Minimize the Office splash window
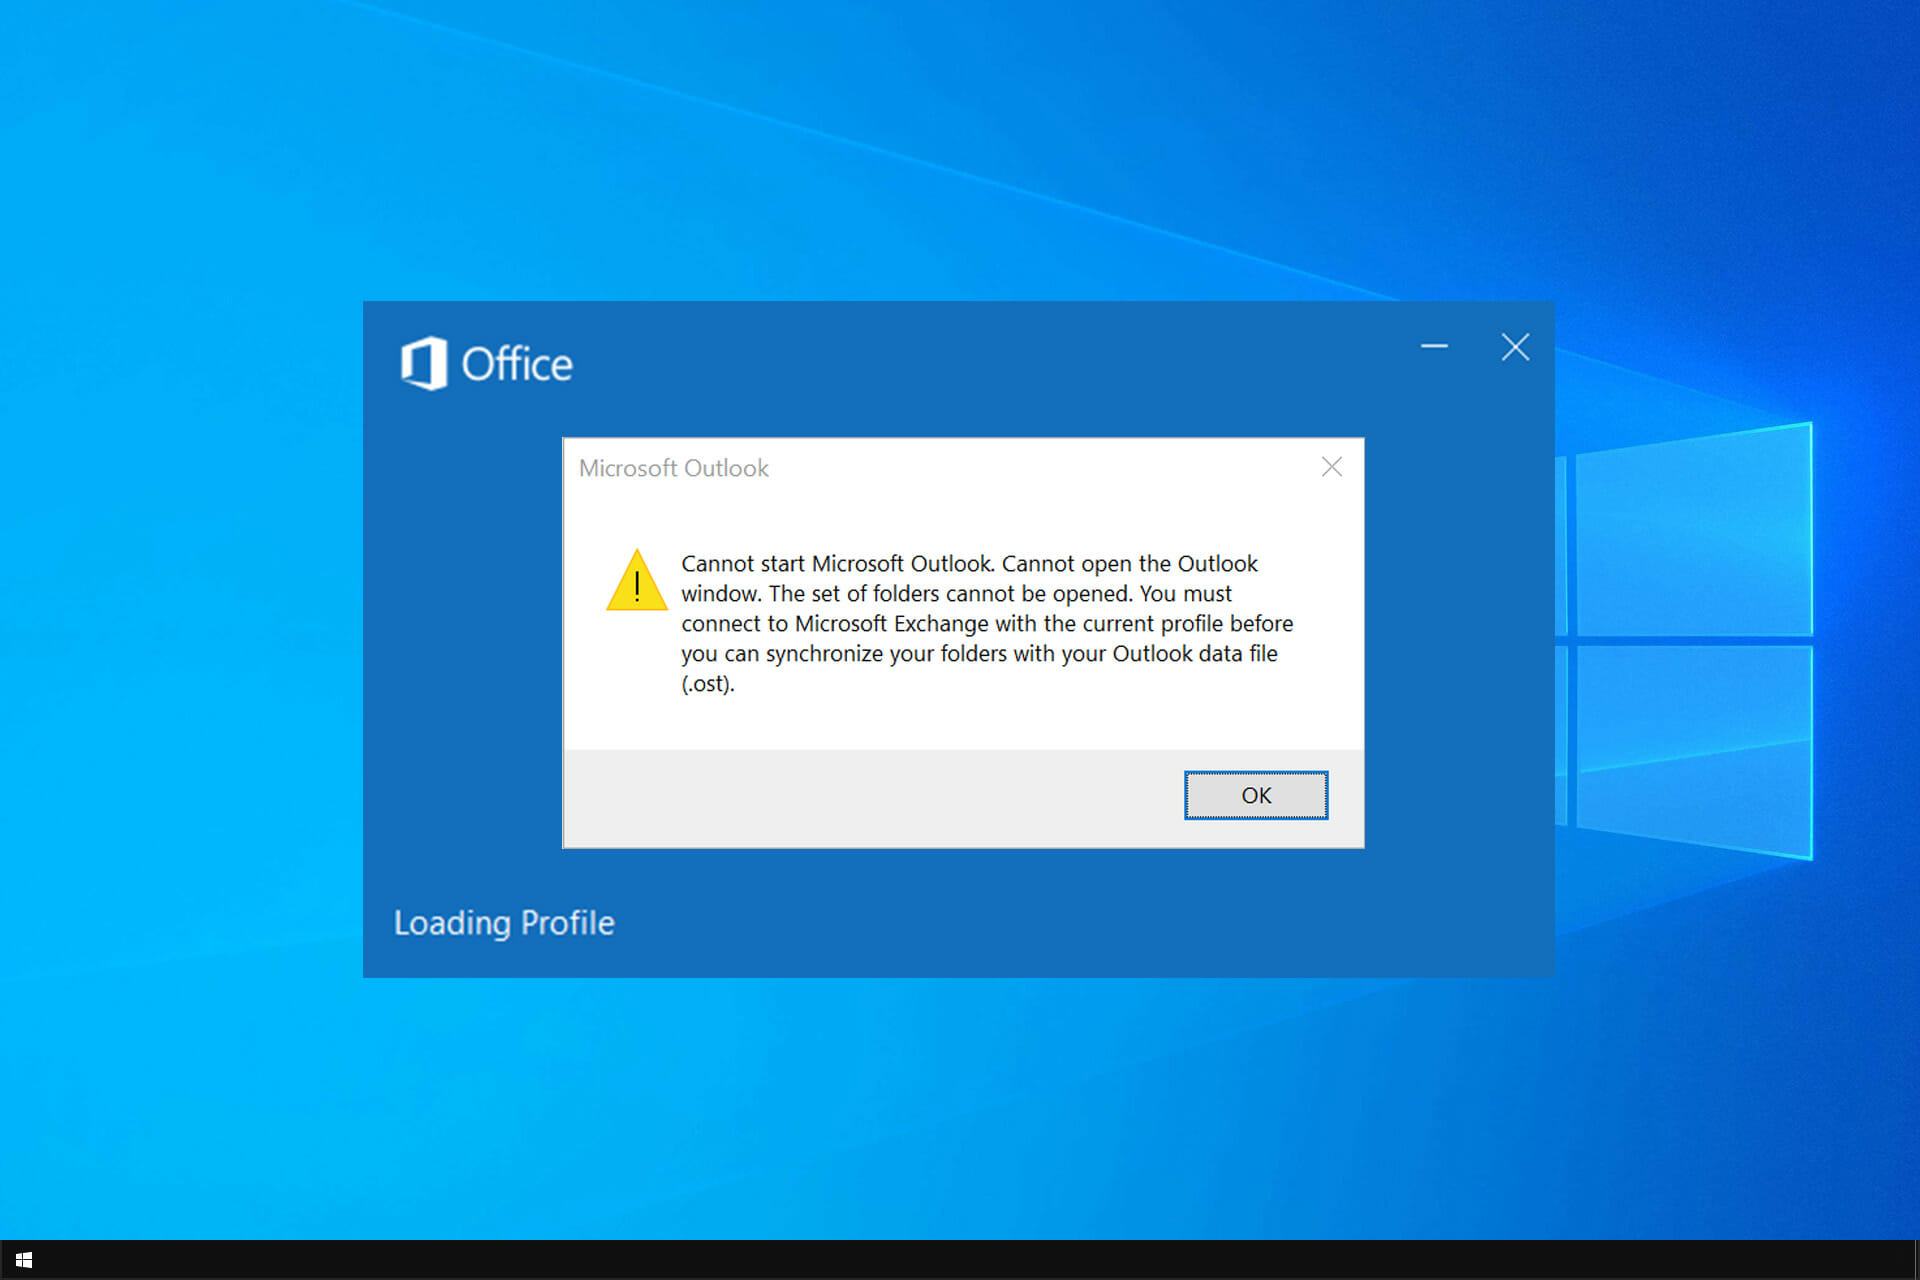The height and width of the screenshot is (1280, 1920). 1434,347
